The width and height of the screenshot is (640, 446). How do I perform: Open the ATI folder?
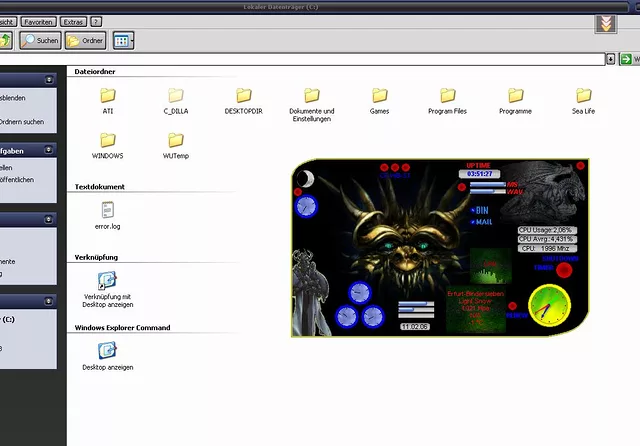(108, 96)
